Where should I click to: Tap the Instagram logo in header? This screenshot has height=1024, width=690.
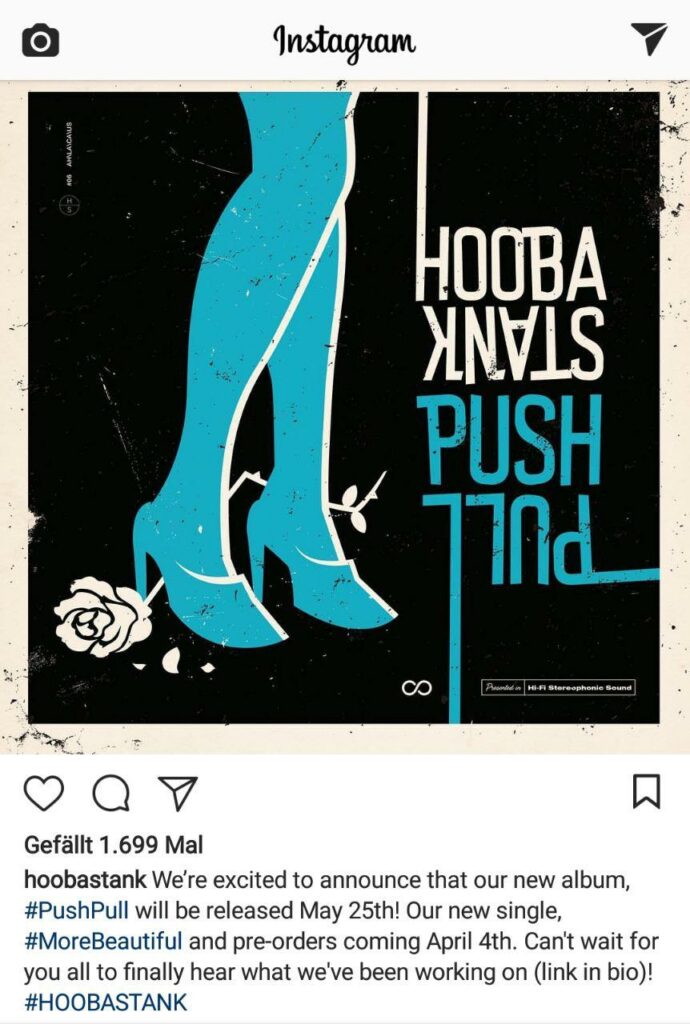click(x=344, y=42)
